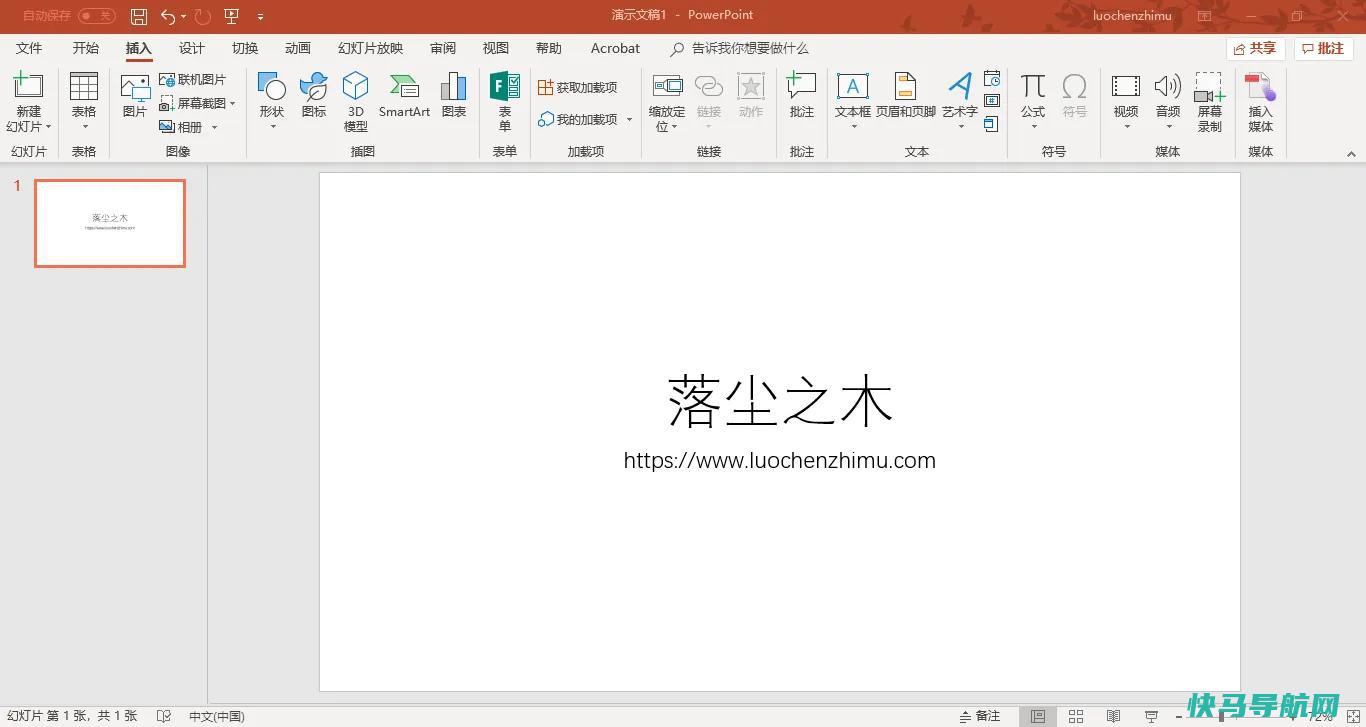
Task: Click the Share (共享) button
Action: (1255, 48)
